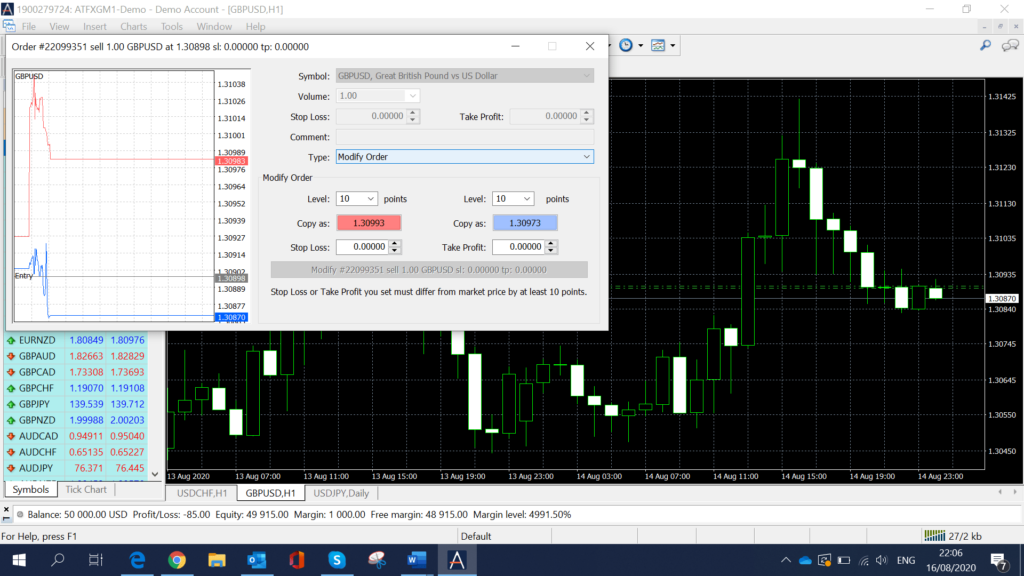Image resolution: width=1024 pixels, height=576 pixels.
Task: Switch to the USDJPY,Daily chart tab
Action: [x=340, y=493]
